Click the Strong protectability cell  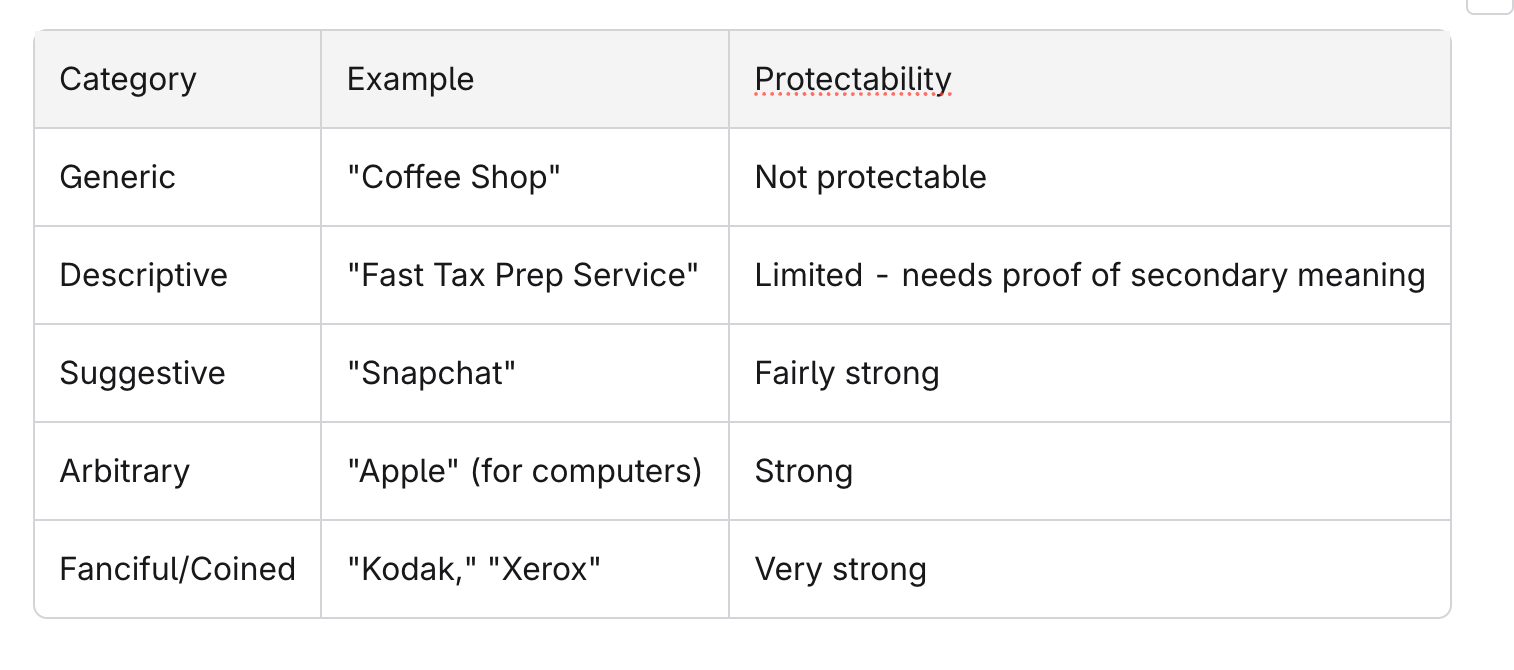[x=1089, y=471]
